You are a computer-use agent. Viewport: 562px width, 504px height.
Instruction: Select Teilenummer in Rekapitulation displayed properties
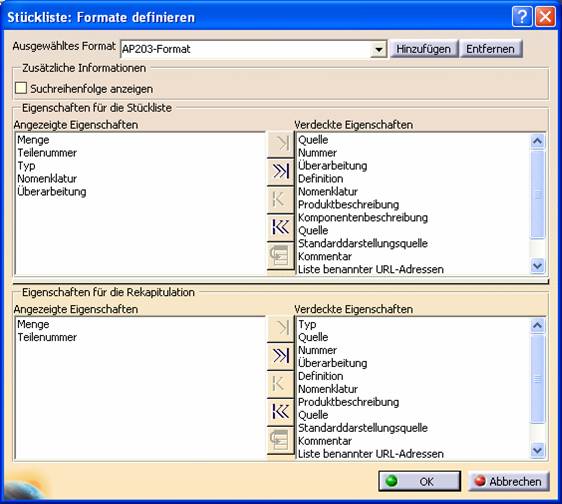tap(47, 337)
